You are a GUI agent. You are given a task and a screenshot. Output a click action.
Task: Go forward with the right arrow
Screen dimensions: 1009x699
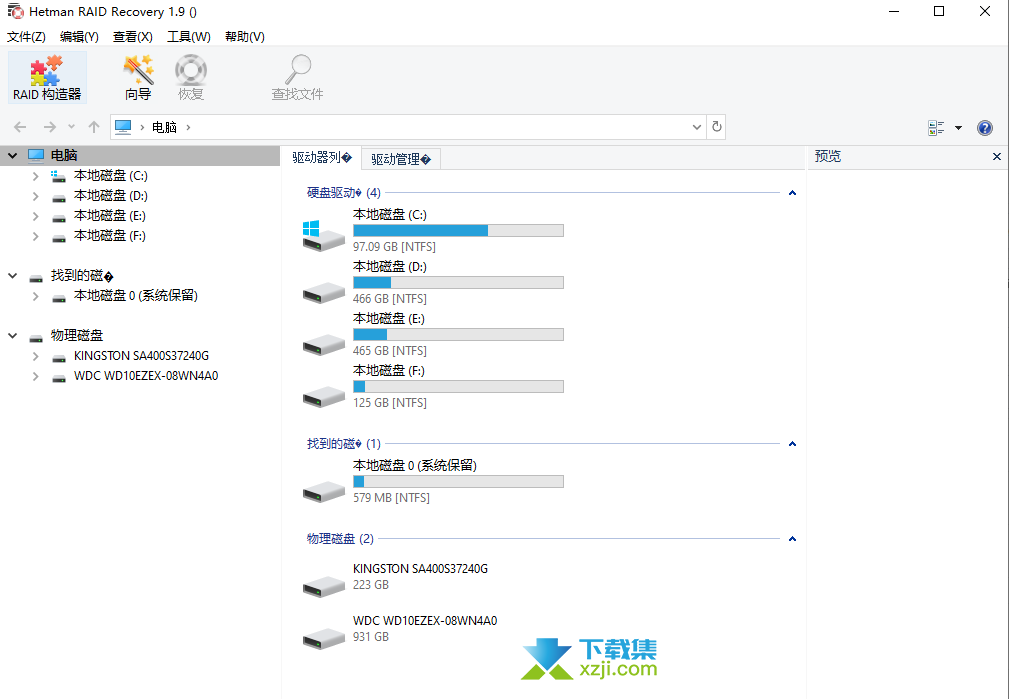(50, 127)
